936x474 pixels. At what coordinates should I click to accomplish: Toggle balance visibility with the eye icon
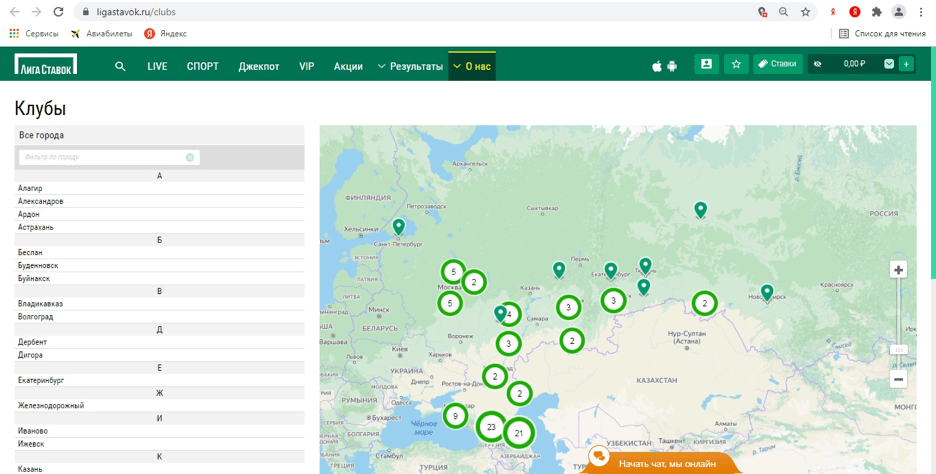818,64
